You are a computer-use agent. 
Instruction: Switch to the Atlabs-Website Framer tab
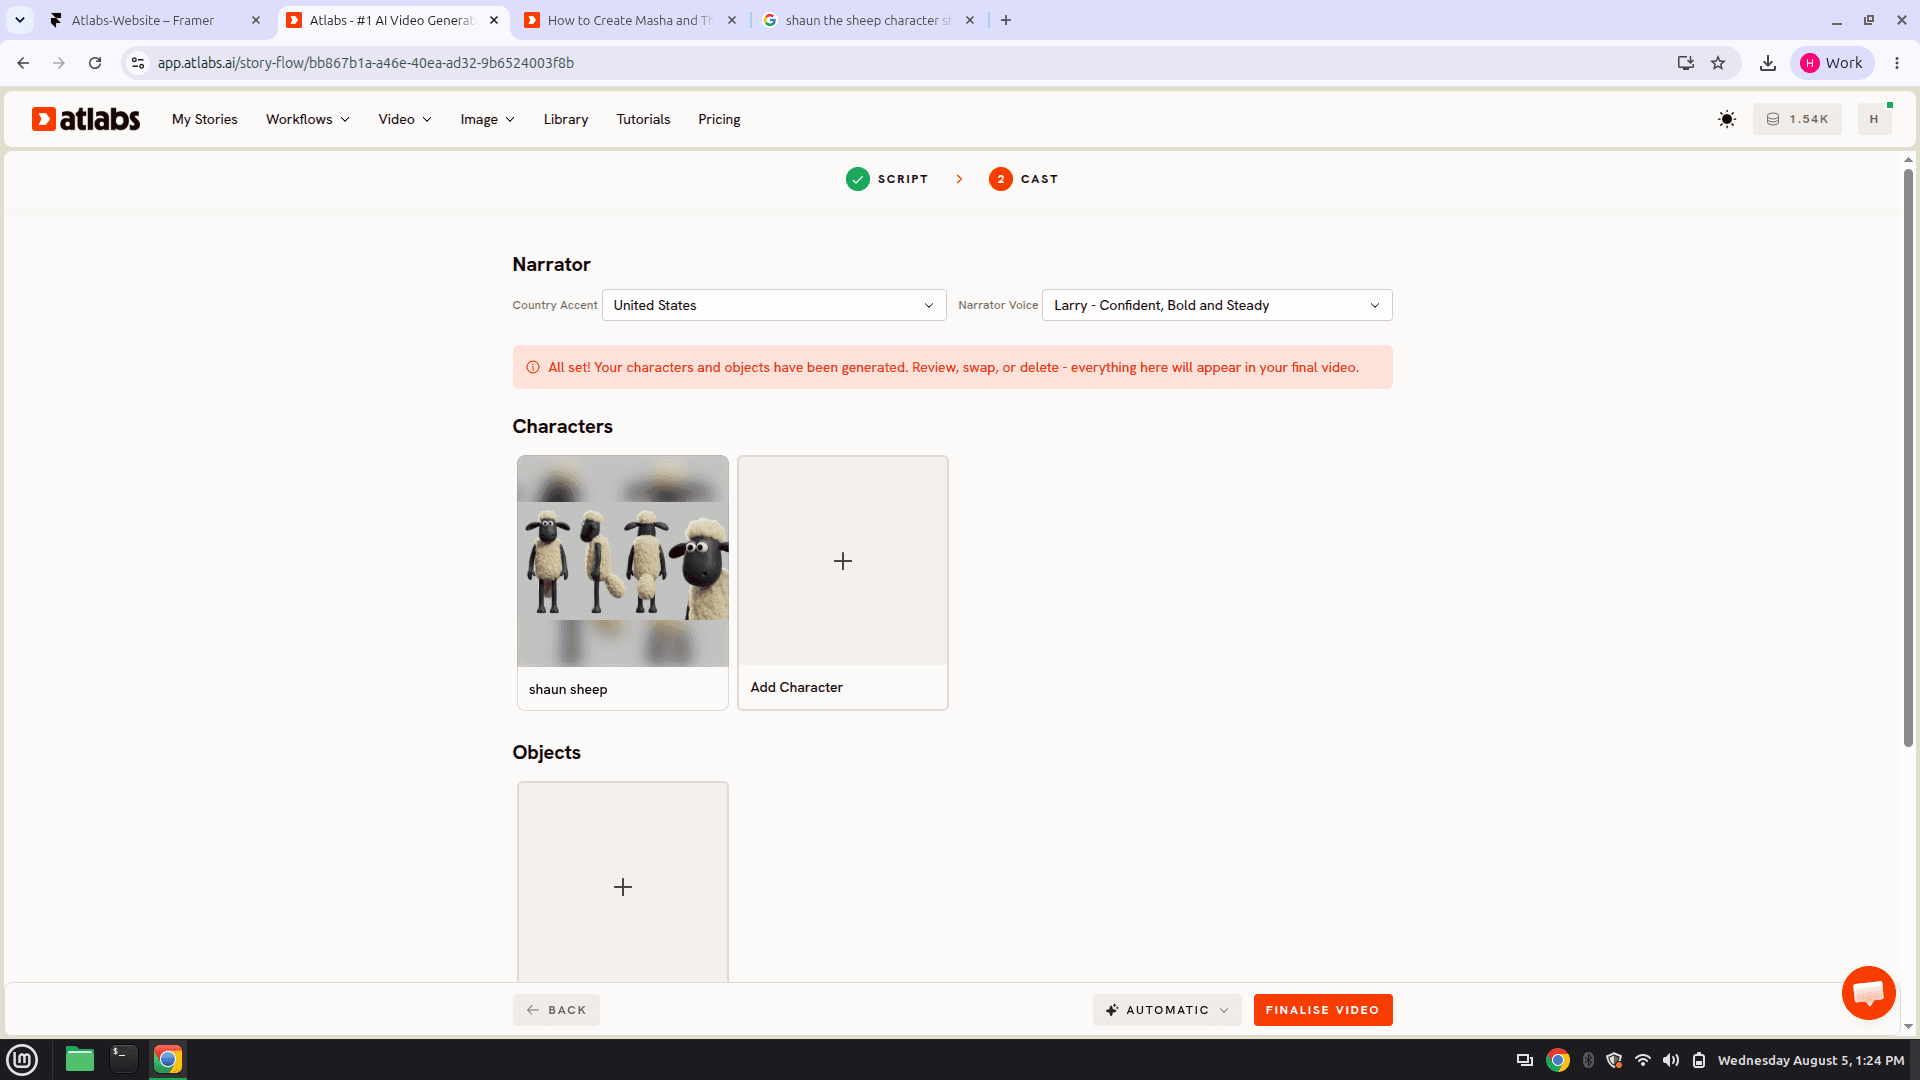155,20
